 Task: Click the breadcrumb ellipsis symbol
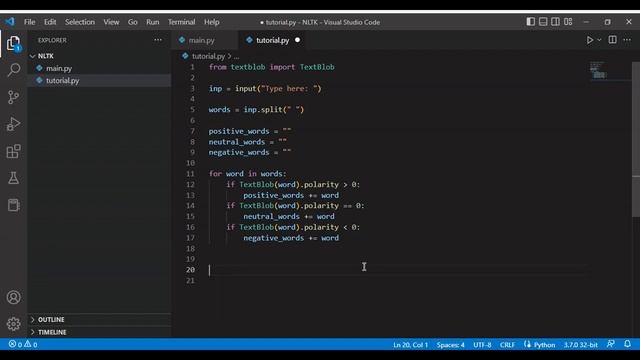237,56
